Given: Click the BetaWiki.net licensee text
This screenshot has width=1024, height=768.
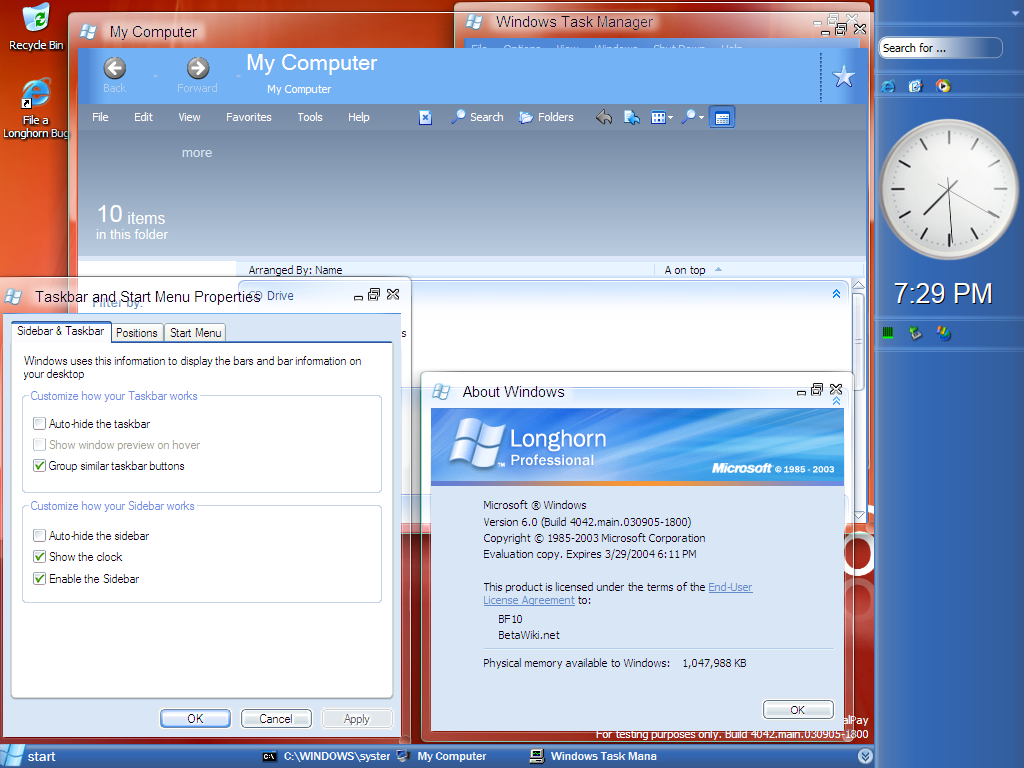Looking at the screenshot, I should point(529,635).
